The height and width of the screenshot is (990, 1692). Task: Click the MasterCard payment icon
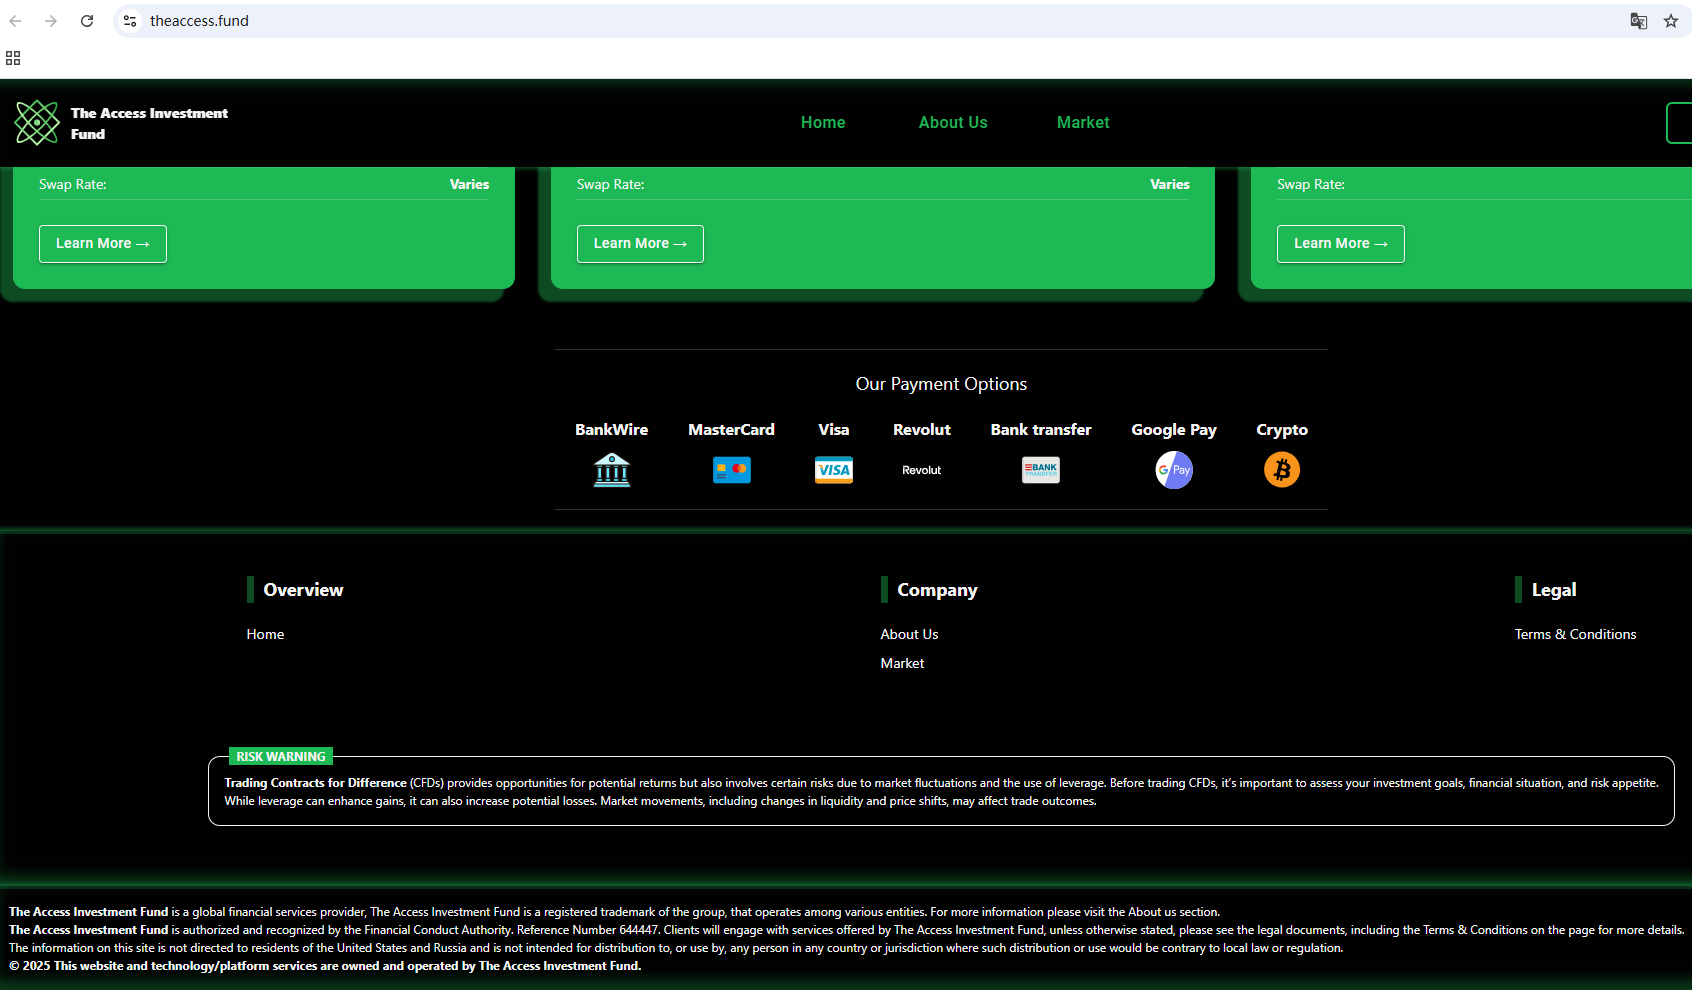tap(731, 470)
